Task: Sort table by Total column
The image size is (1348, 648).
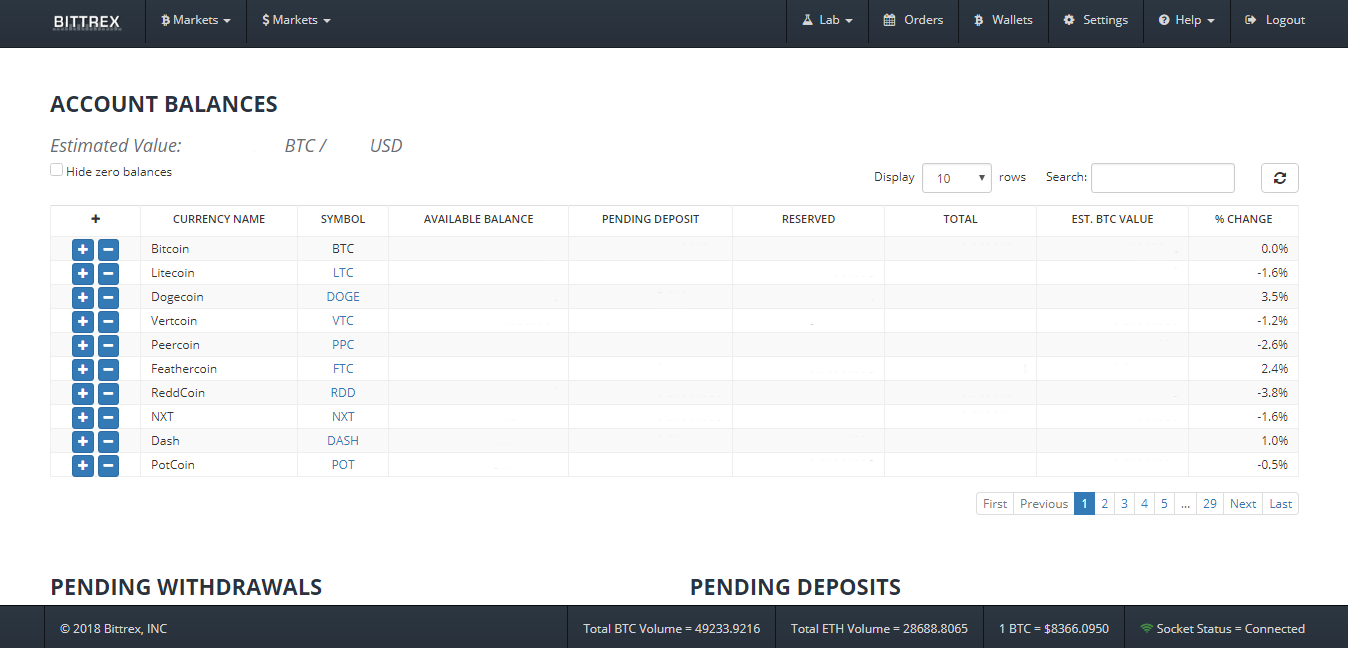Action: tap(960, 219)
